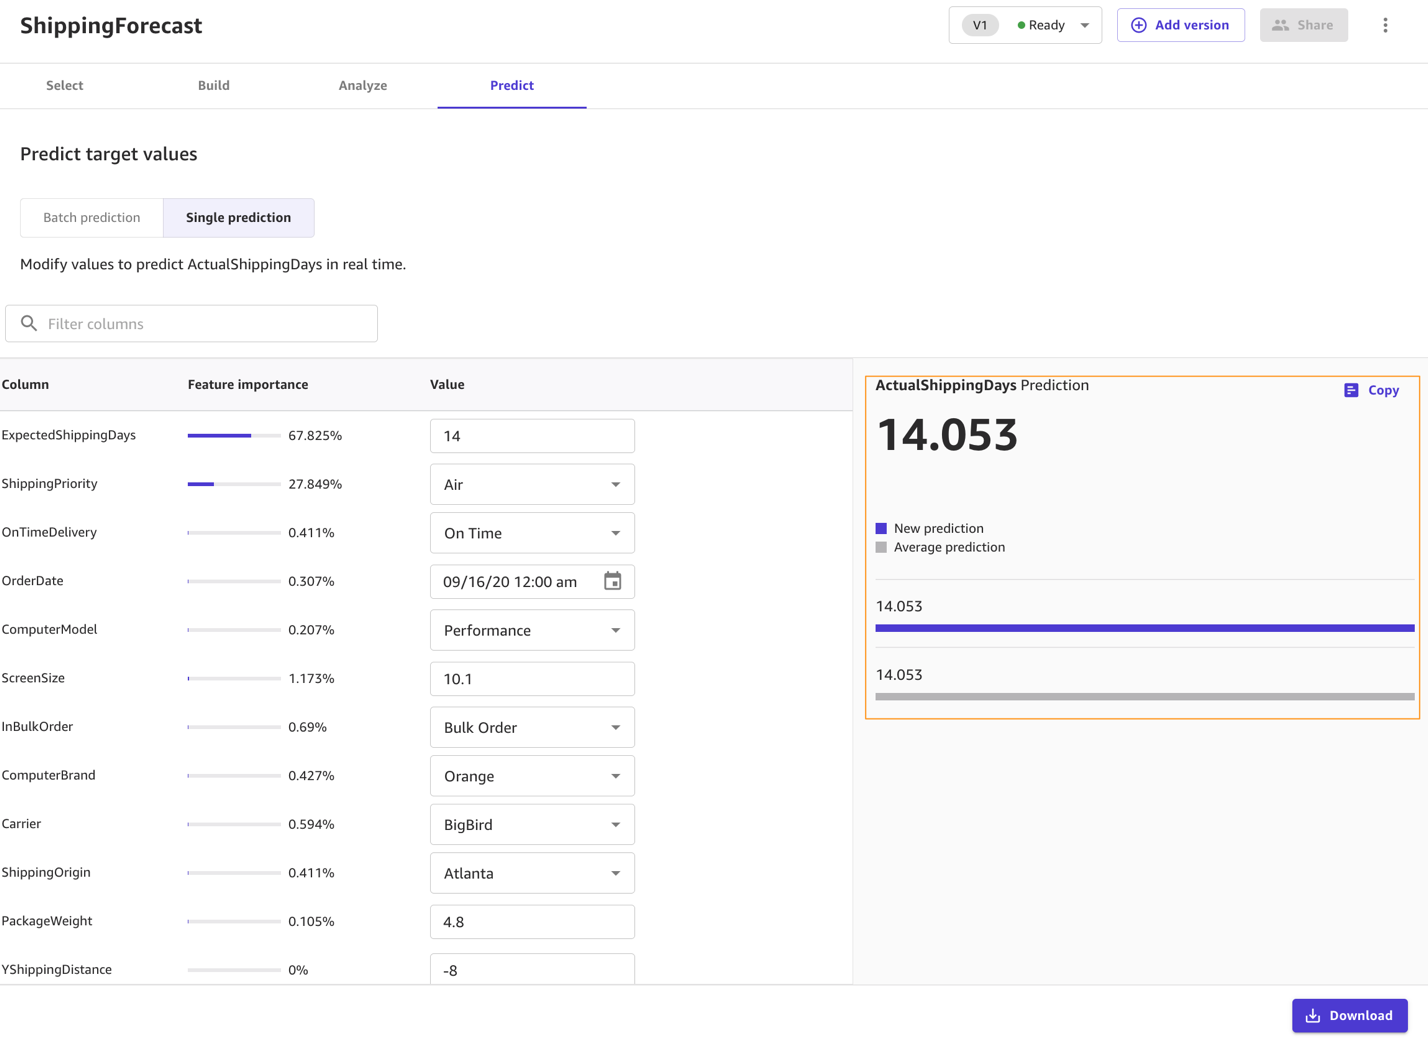
Task: Select the Single prediction toggle
Action: [238, 217]
